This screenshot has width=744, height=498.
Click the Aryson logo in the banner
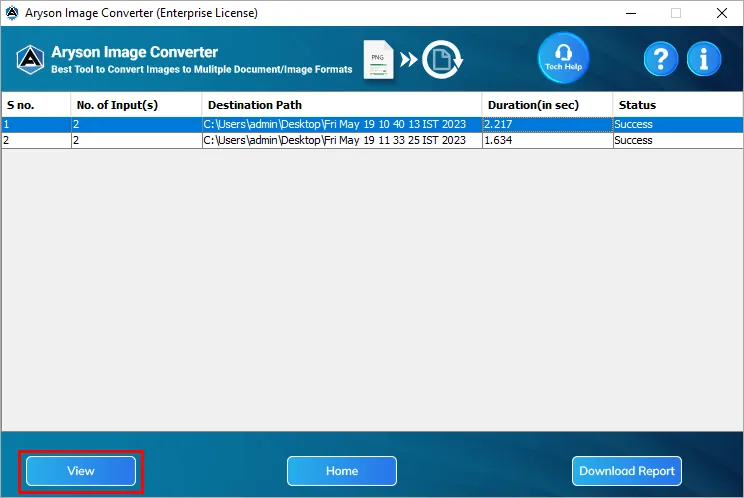tap(30, 60)
